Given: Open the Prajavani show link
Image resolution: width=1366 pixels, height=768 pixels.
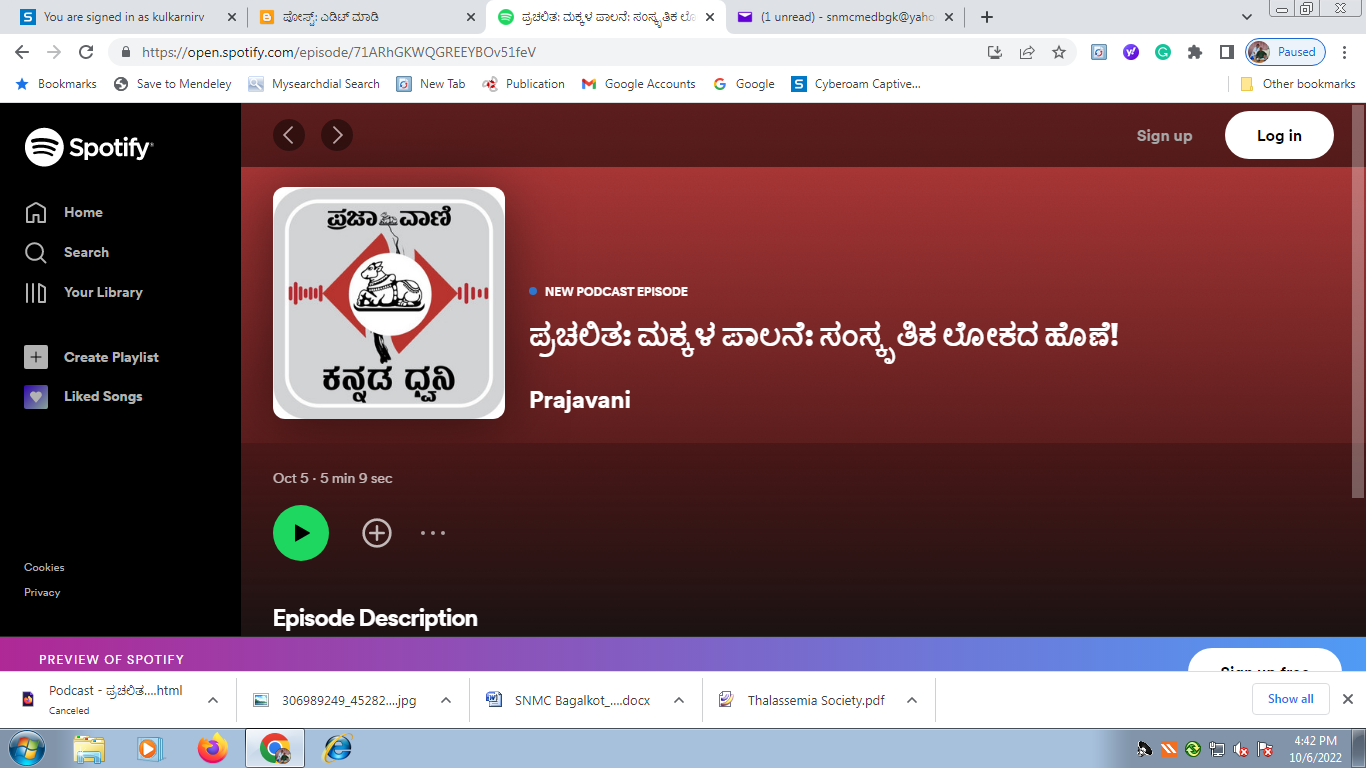Looking at the screenshot, I should [579, 401].
